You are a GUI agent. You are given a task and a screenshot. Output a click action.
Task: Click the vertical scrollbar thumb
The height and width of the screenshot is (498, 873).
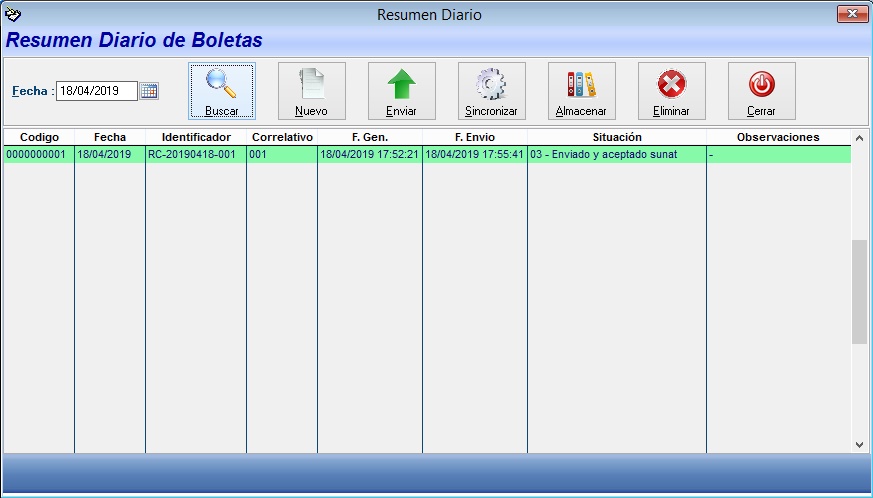tap(859, 292)
